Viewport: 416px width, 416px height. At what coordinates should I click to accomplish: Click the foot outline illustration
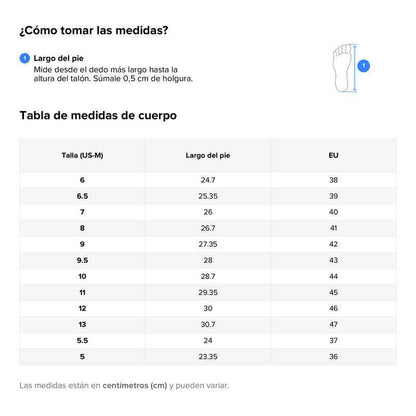[342, 68]
